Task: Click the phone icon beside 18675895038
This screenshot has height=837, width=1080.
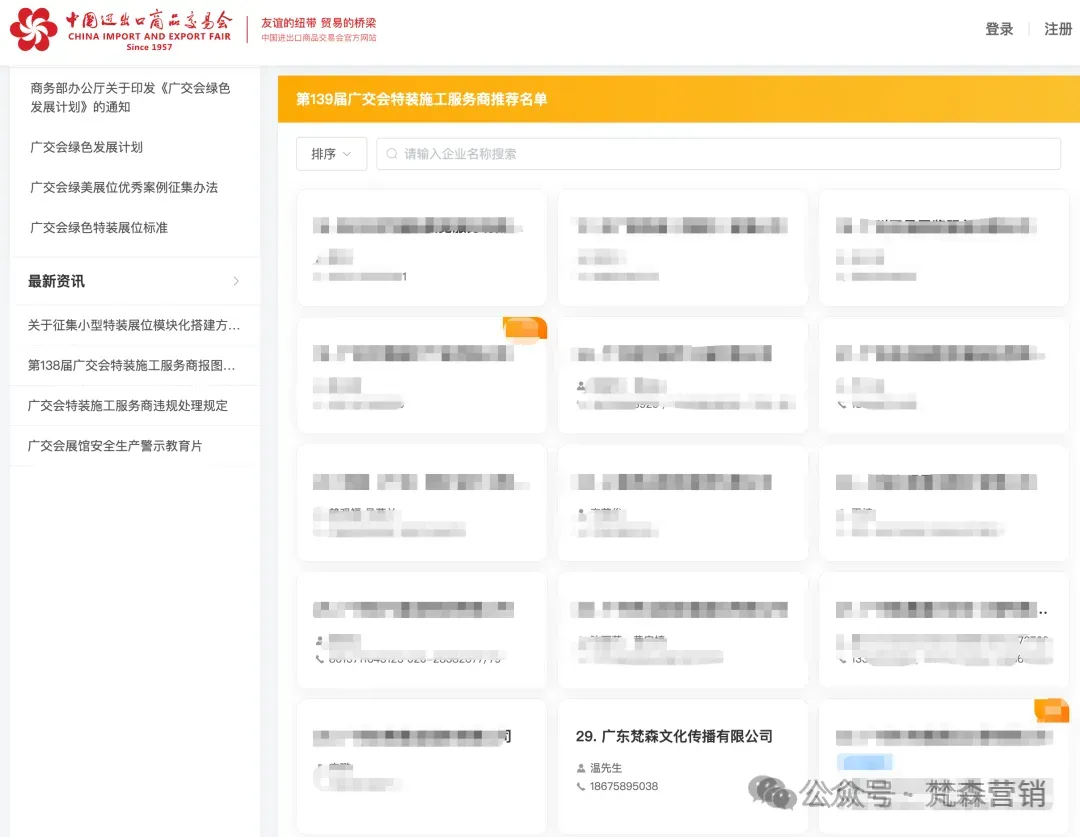Action: (x=582, y=786)
